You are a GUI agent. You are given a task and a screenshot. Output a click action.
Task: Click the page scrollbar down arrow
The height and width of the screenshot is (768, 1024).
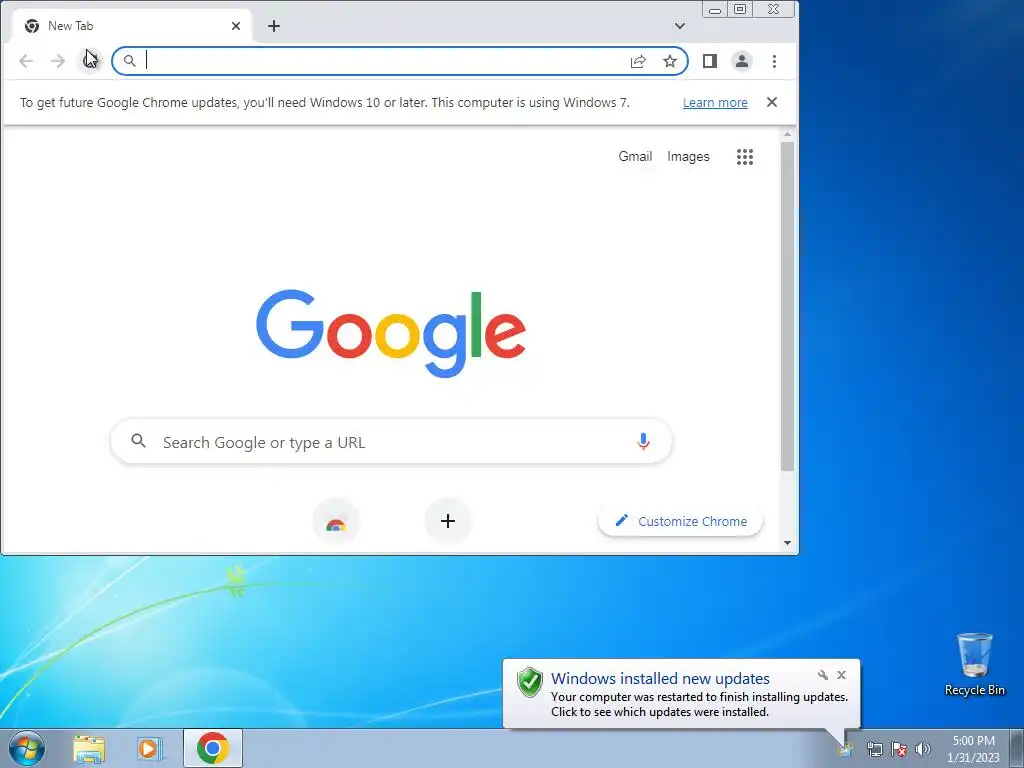pyautogui.click(x=788, y=543)
